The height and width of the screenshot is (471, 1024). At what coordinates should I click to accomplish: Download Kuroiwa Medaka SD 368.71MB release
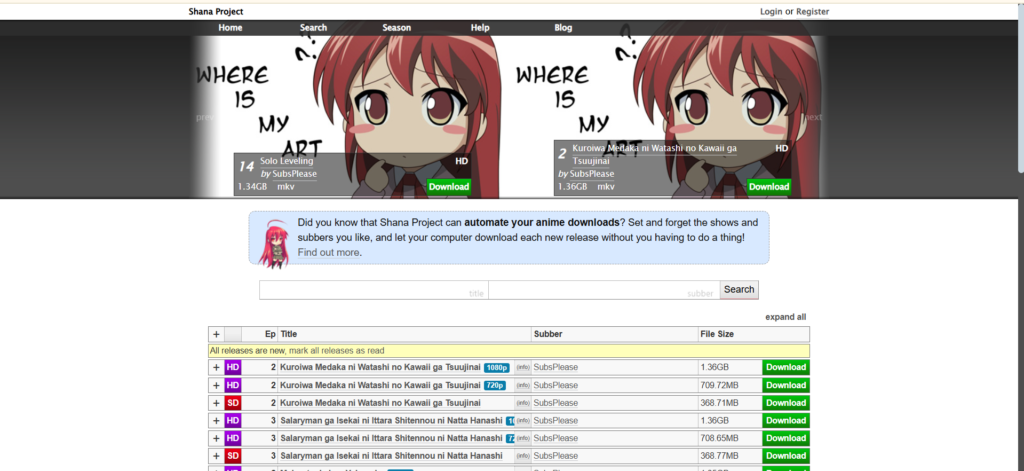786,402
